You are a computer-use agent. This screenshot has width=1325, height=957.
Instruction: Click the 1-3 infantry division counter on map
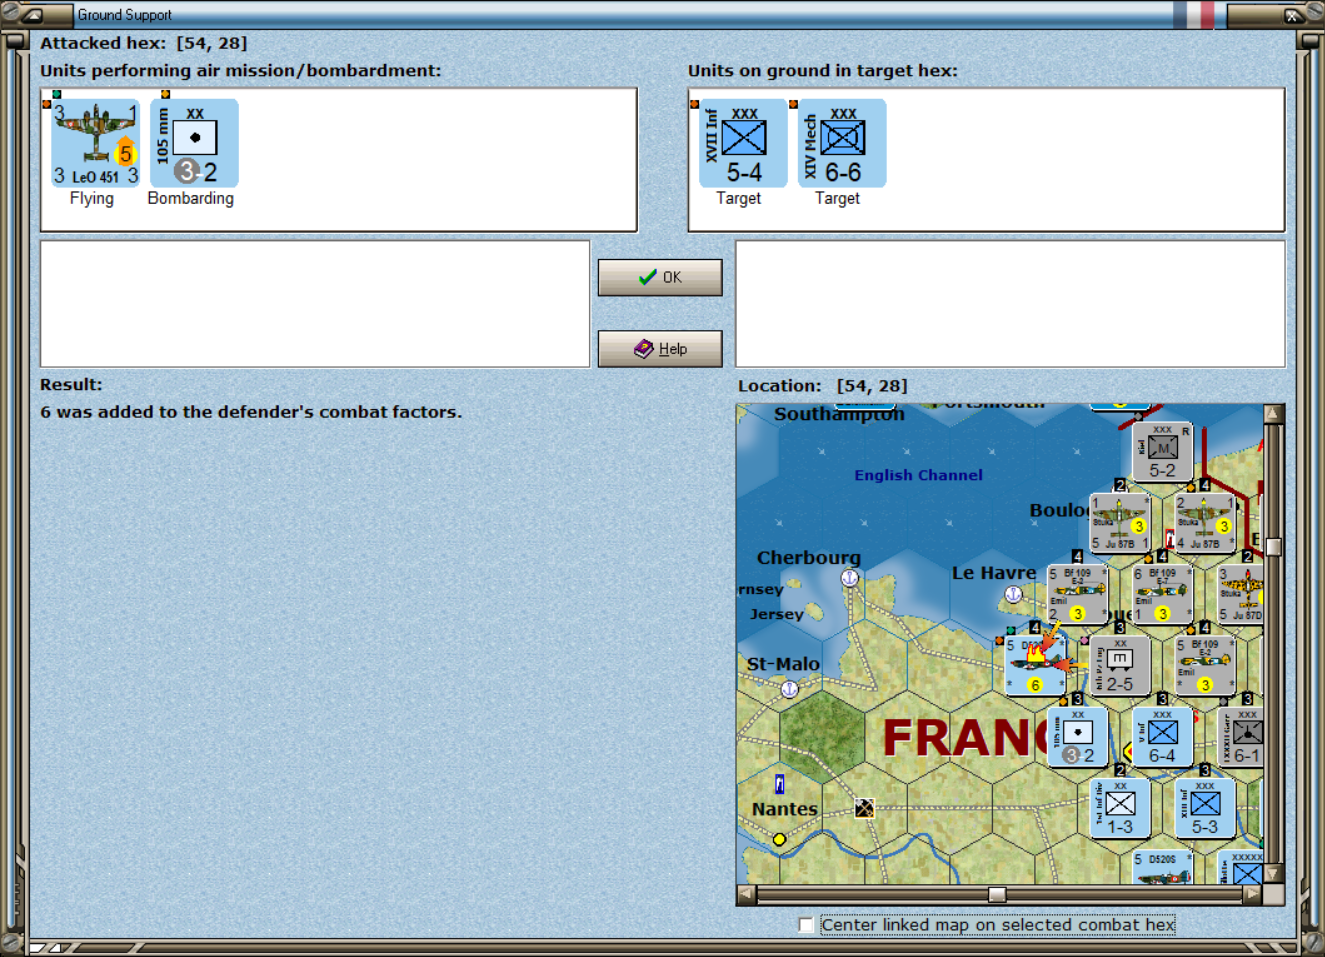(1120, 808)
